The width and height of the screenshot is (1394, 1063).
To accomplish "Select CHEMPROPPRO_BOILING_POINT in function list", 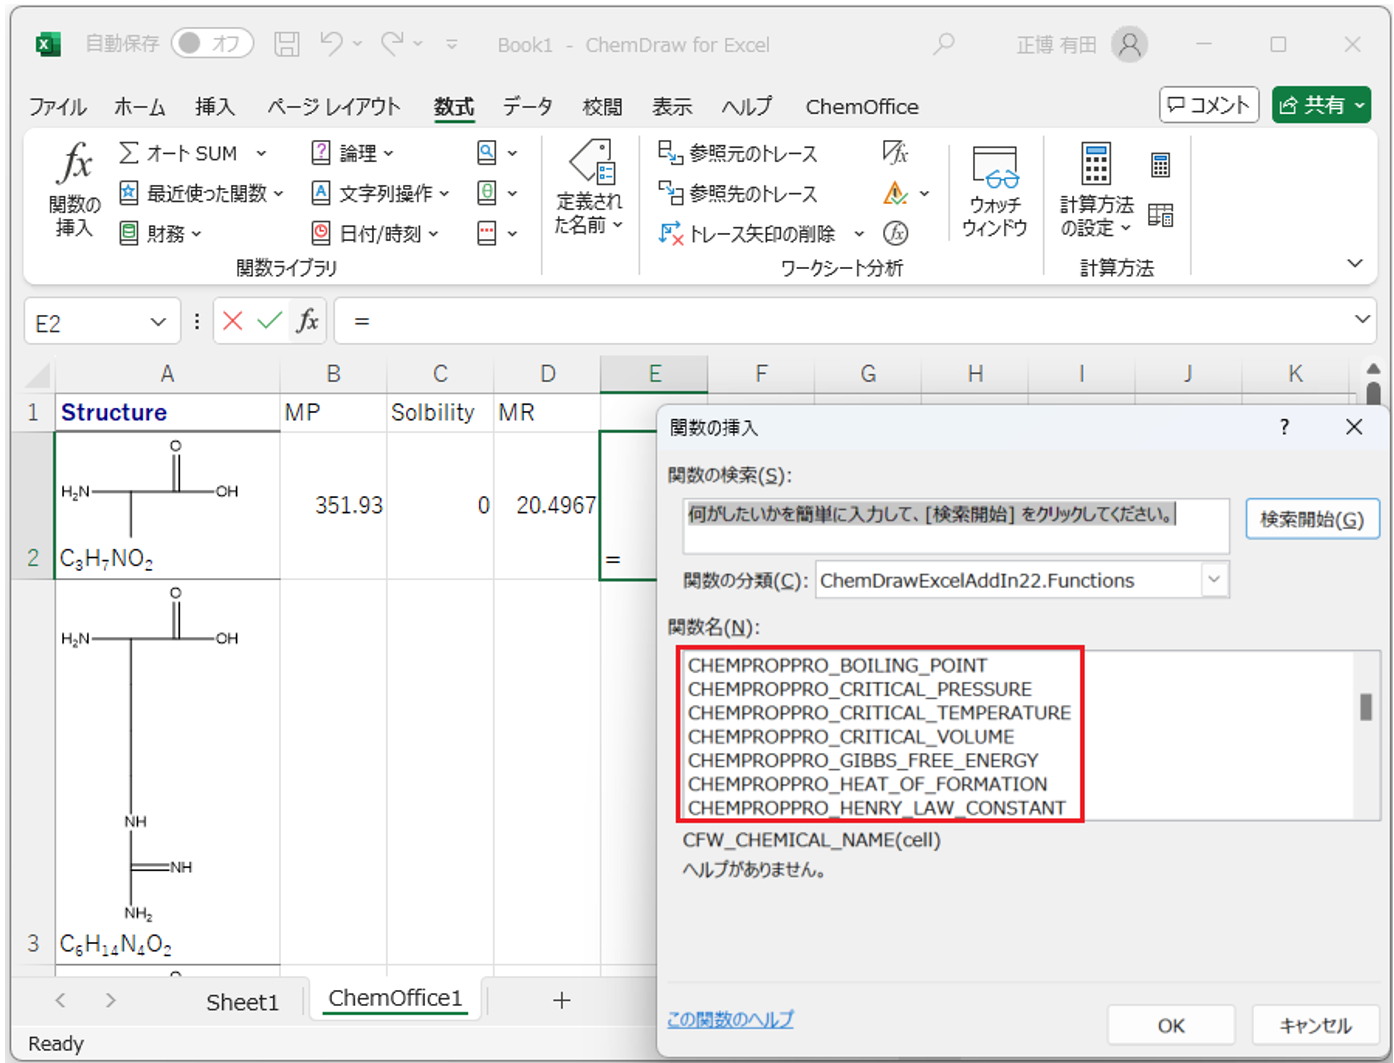I will [837, 666].
